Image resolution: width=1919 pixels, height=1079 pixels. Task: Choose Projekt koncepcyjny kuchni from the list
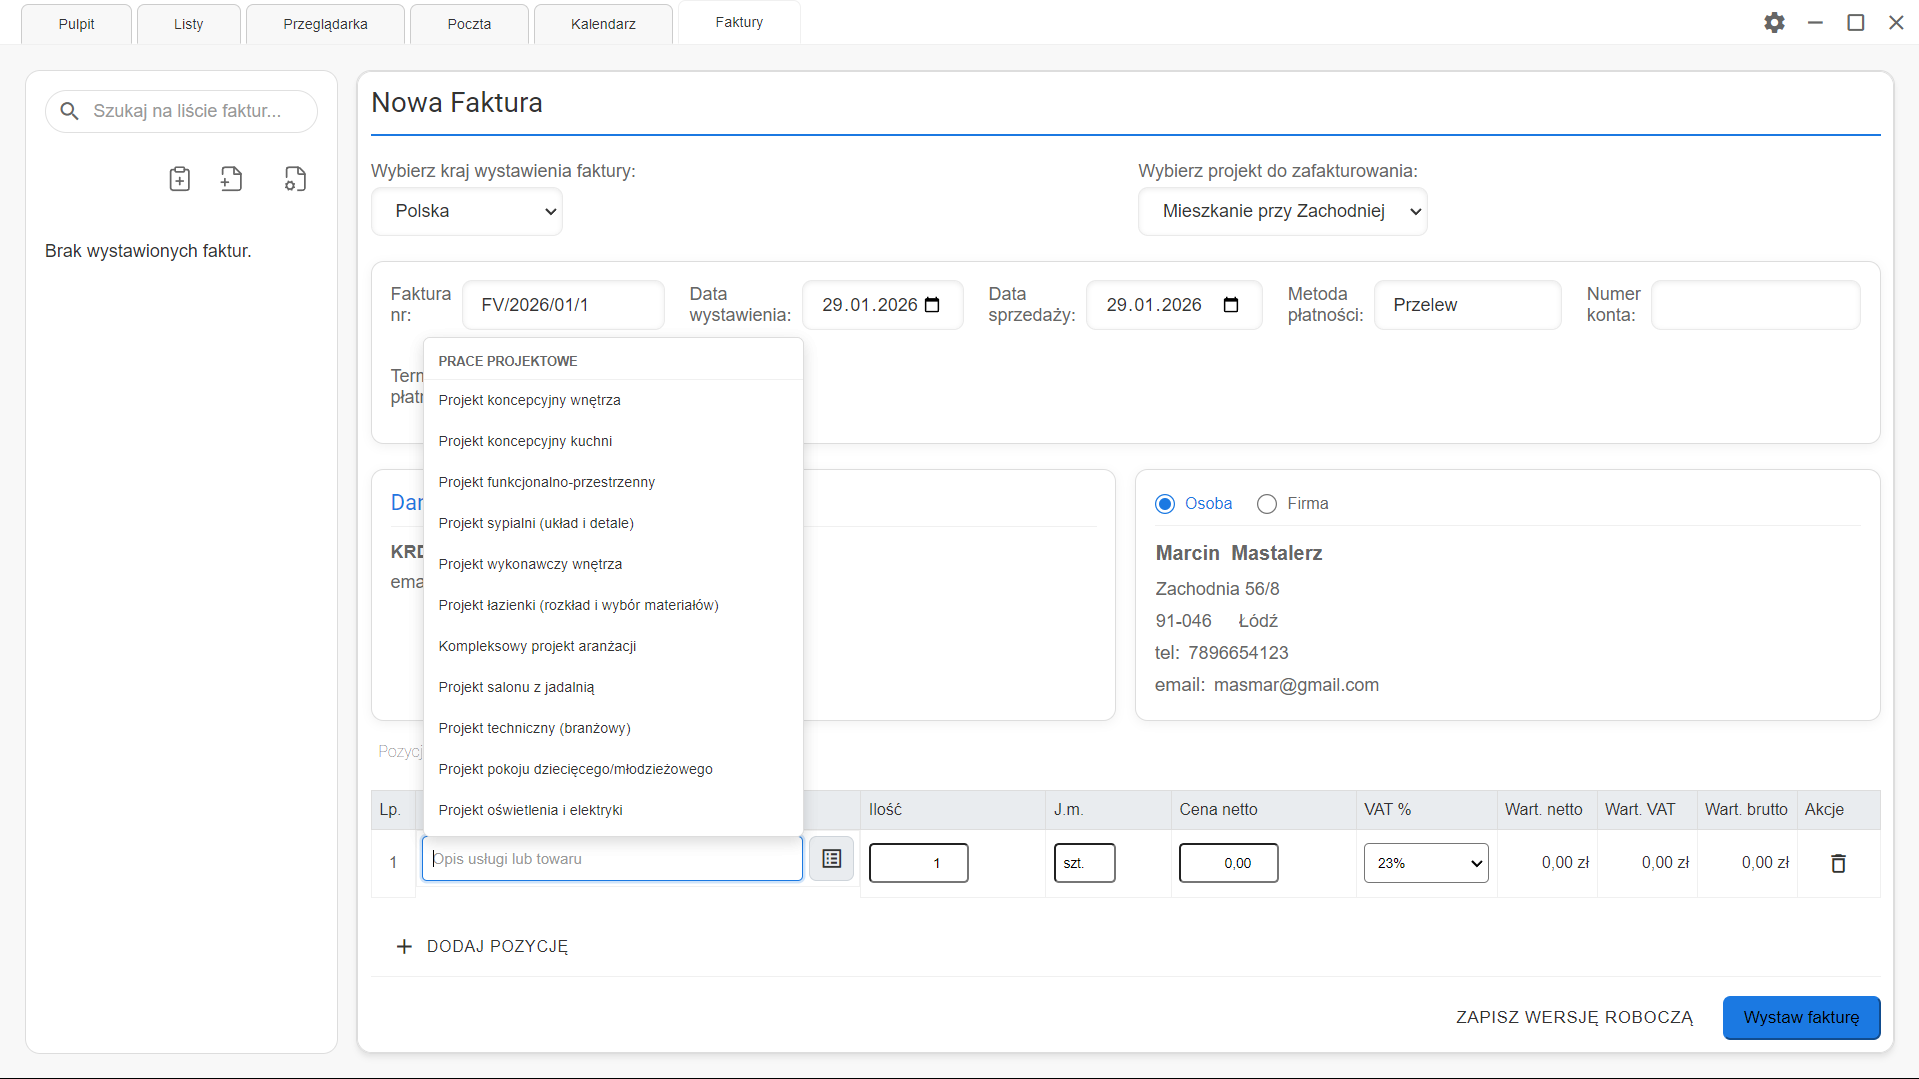coord(525,441)
